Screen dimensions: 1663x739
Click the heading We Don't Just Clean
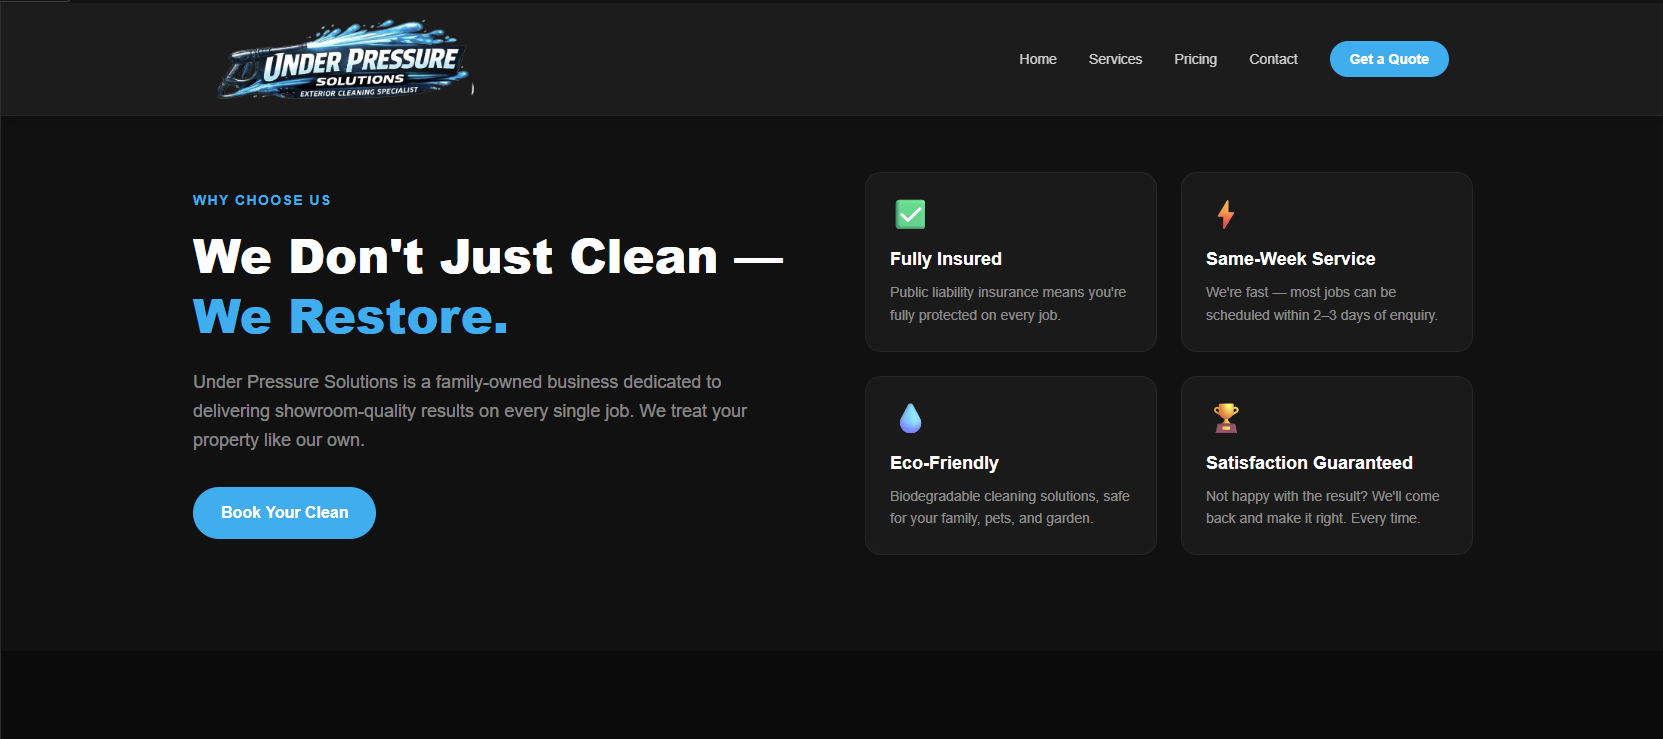(x=488, y=256)
